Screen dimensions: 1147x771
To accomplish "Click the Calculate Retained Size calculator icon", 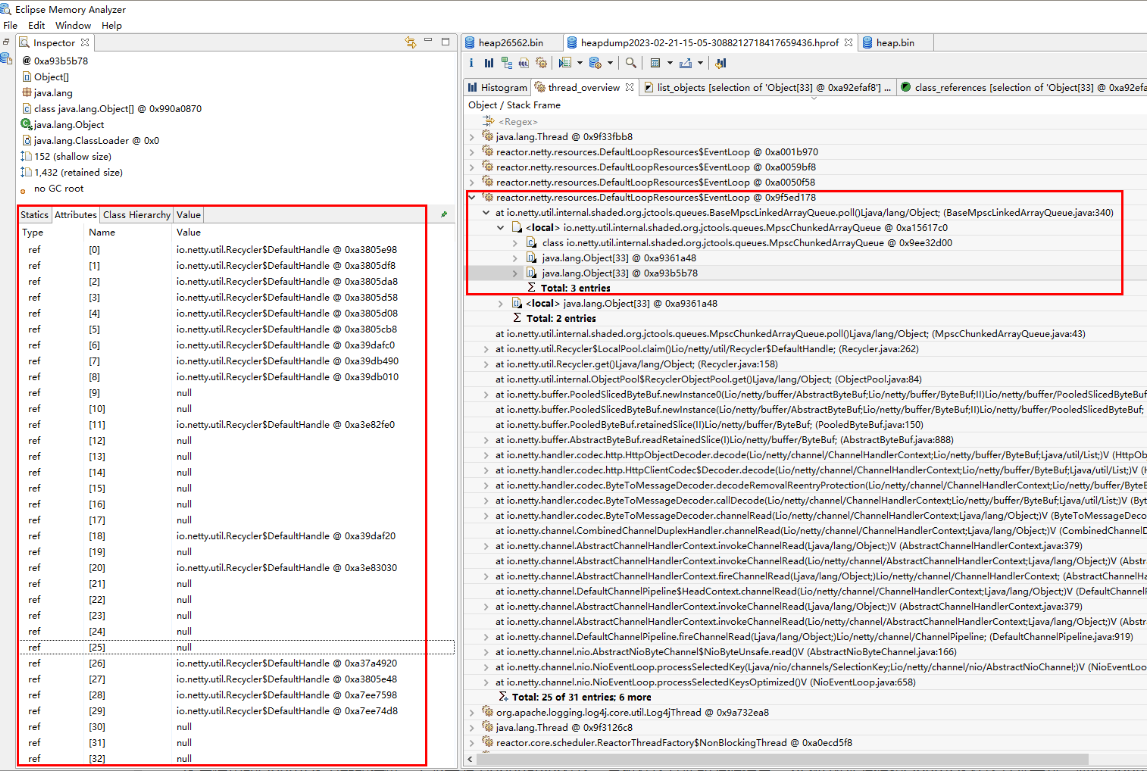I will 655,63.
